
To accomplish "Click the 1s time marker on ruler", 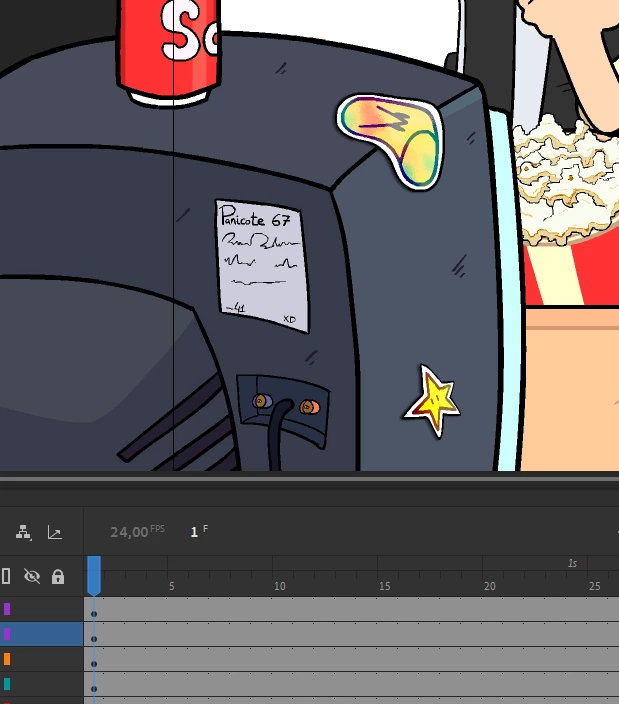I will coord(572,563).
